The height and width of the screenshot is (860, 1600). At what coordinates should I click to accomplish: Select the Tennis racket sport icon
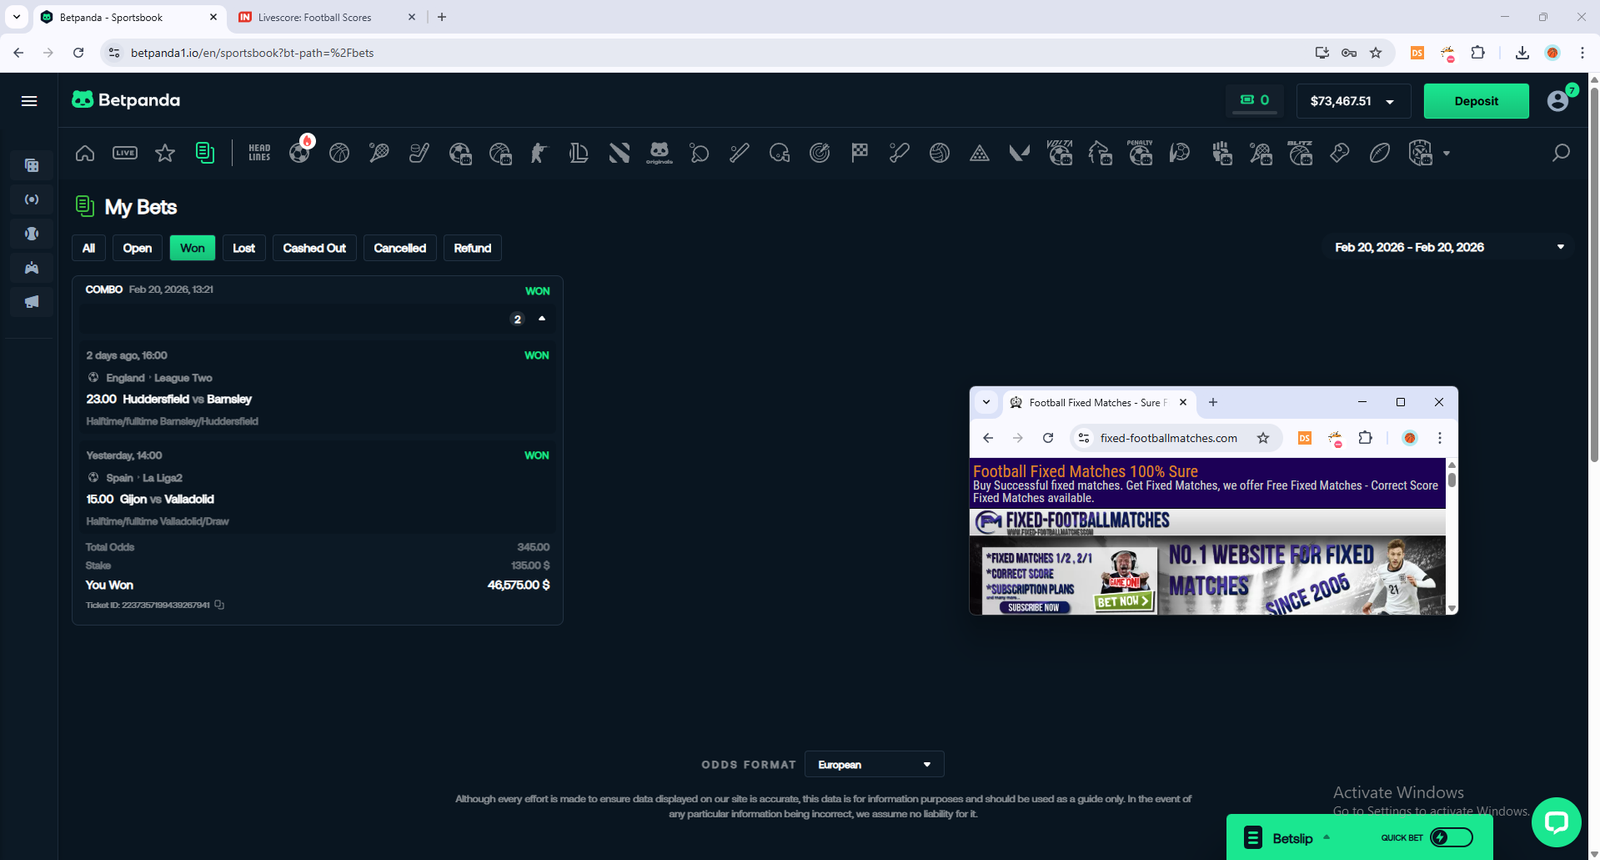coord(379,153)
